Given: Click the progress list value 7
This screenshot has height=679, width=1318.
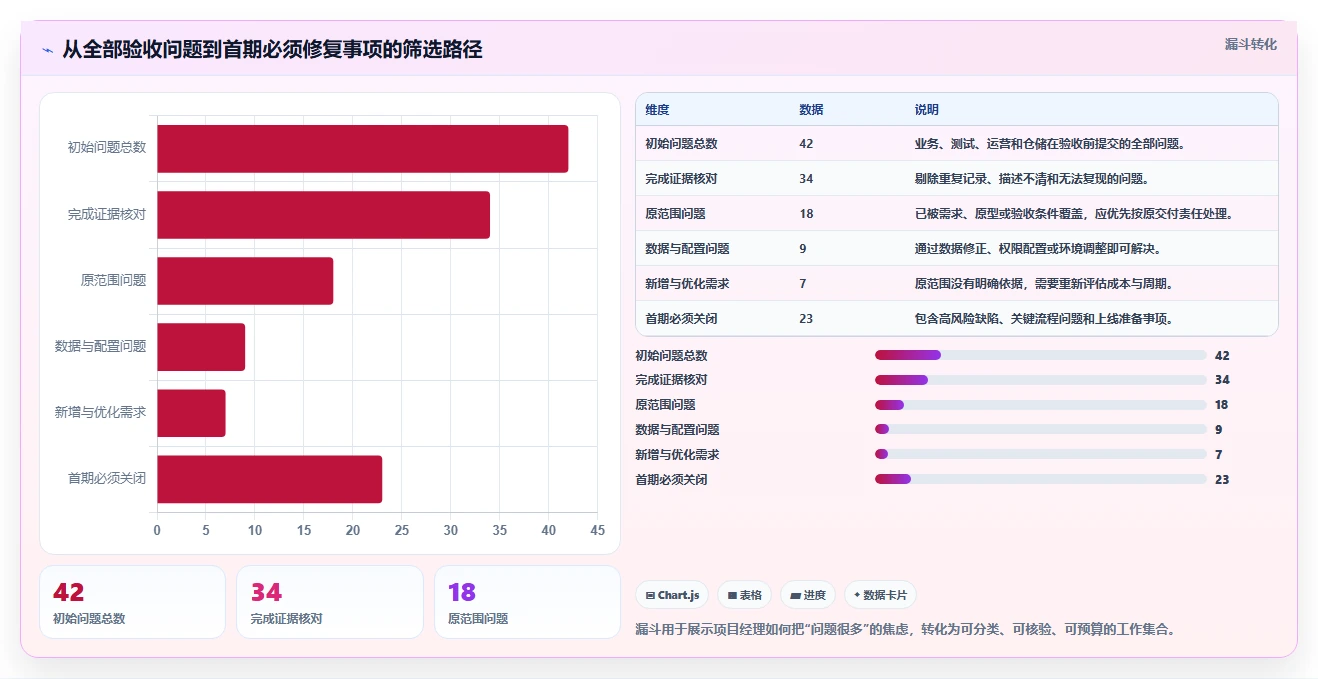Looking at the screenshot, I should 1218,455.
